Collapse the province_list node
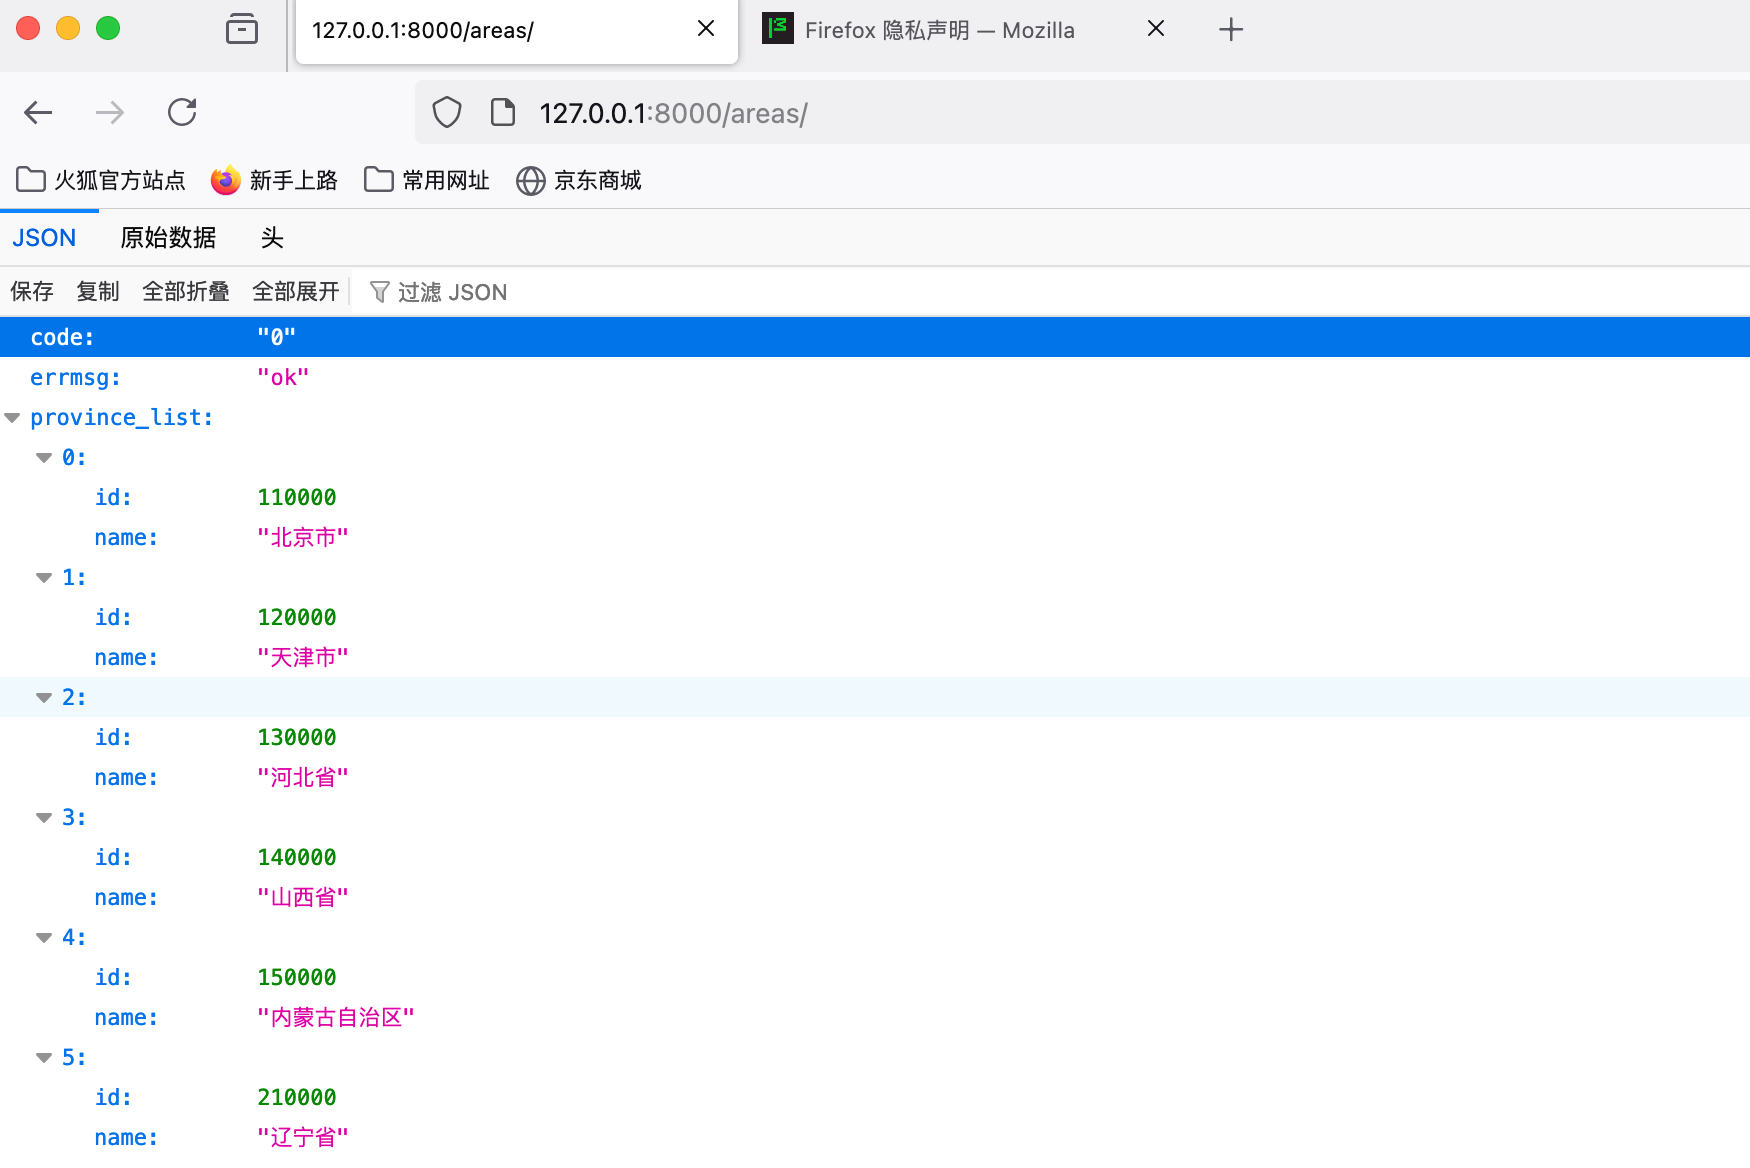 [12, 418]
